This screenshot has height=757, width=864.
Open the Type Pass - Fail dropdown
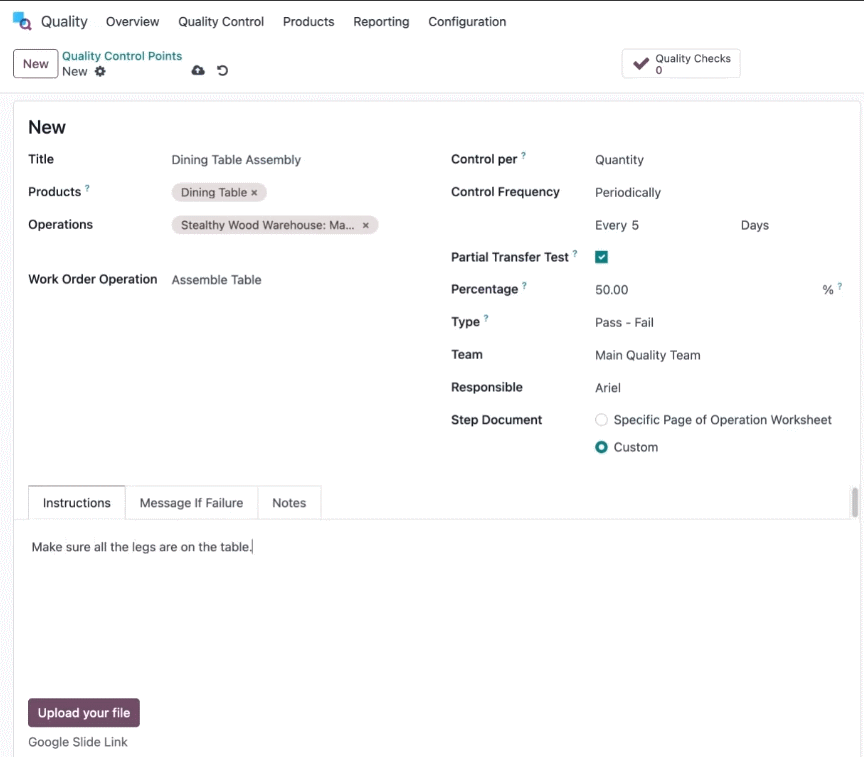(x=718, y=323)
